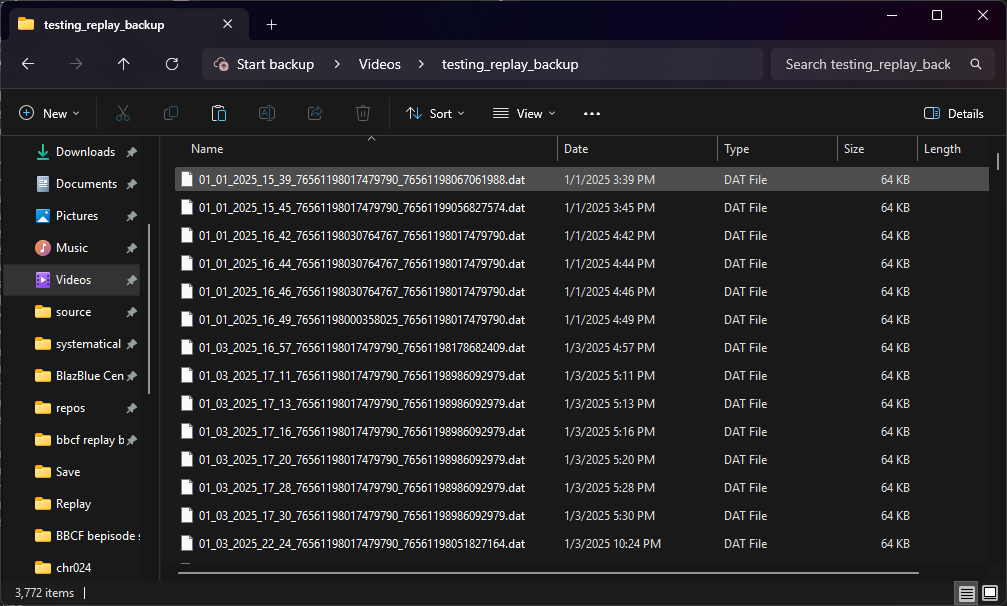Cut the selected file using toolbar scissors icon
This screenshot has width=1007, height=606.
coord(122,113)
